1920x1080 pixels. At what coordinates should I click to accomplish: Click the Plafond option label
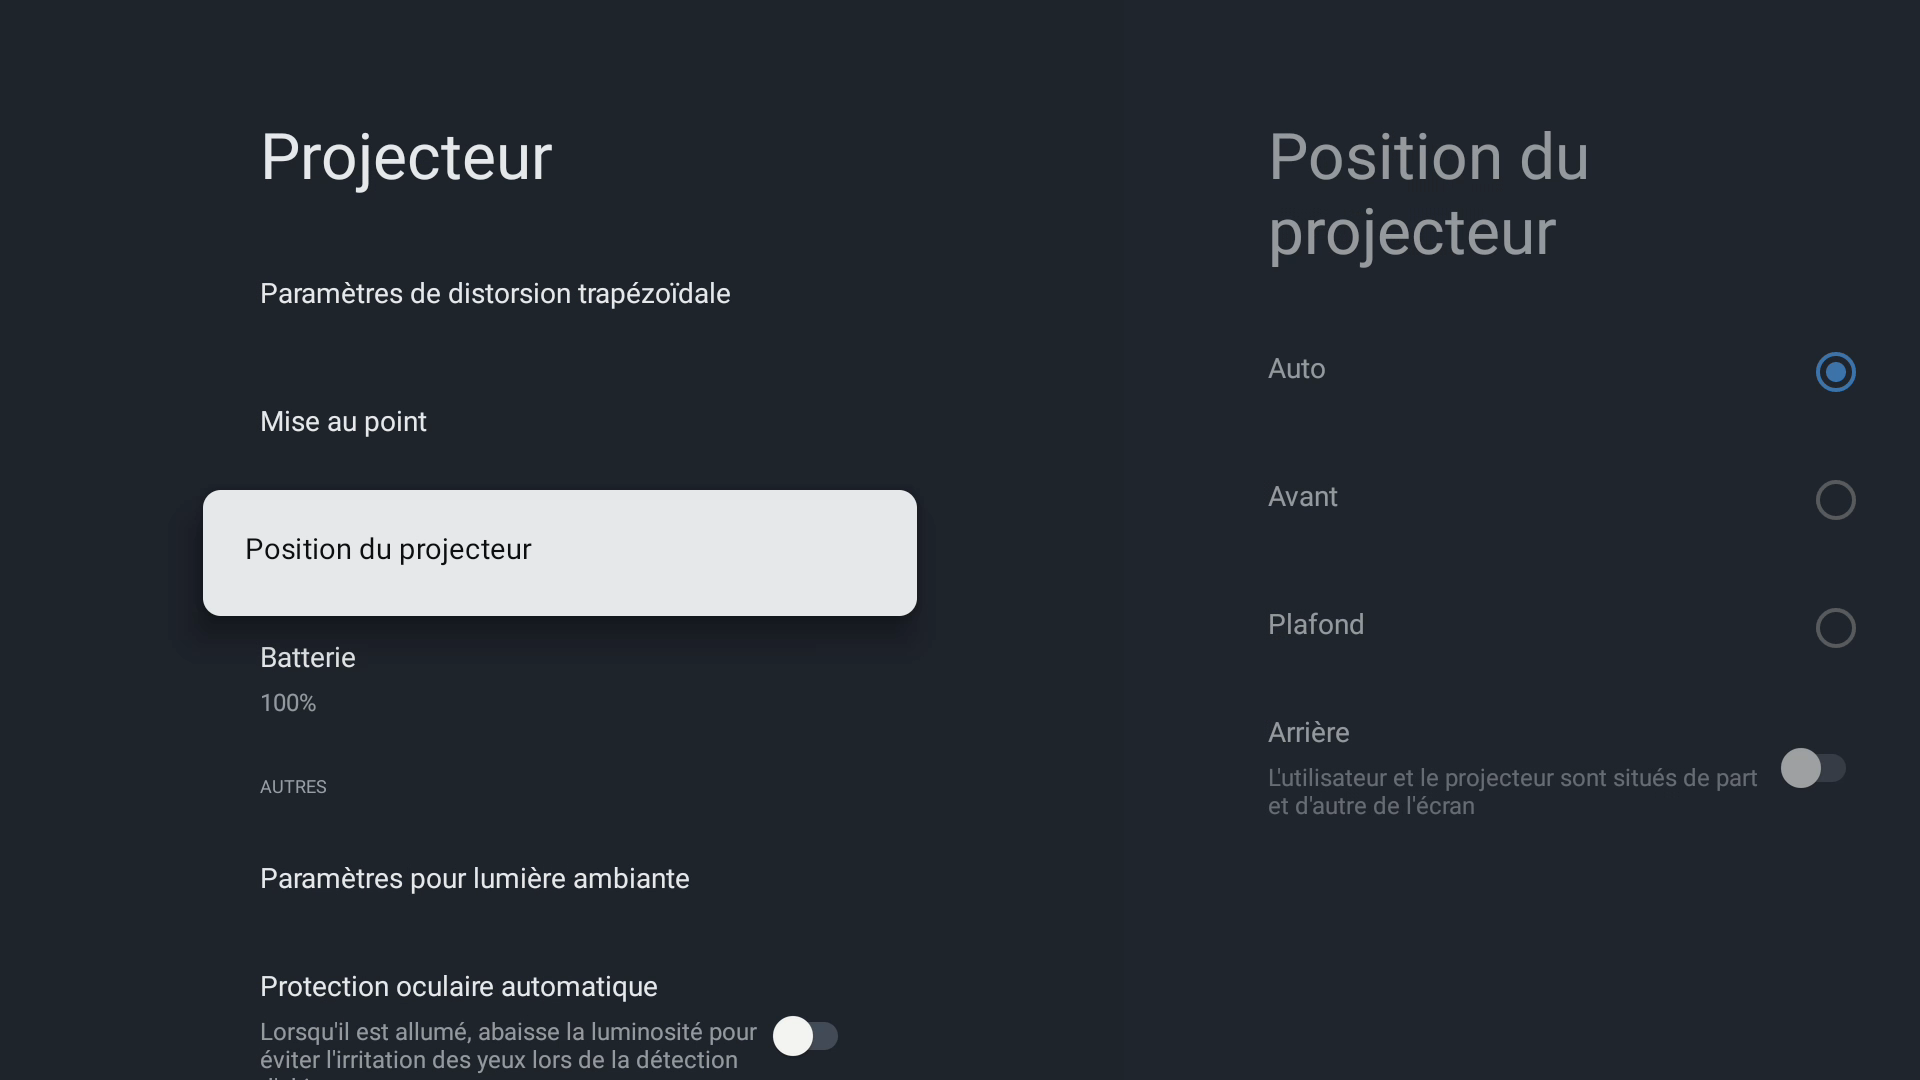[1315, 625]
